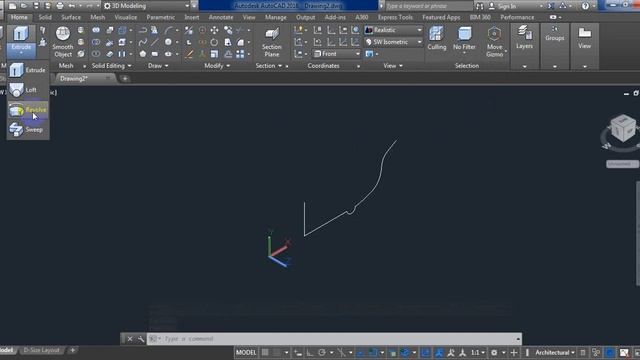The image size is (640, 360).
Task: Click the Array tool in Modify
Action: [240, 54]
